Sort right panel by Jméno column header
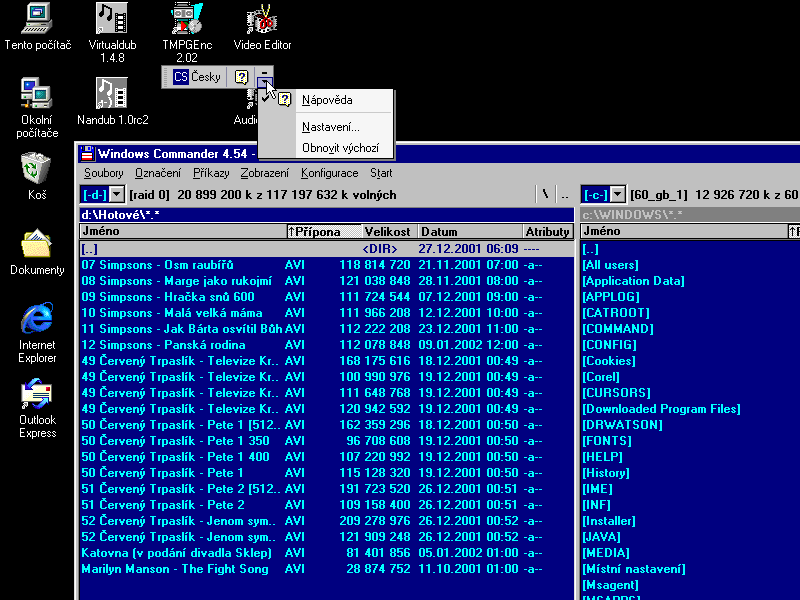This screenshot has height=600, width=800. [x=684, y=231]
